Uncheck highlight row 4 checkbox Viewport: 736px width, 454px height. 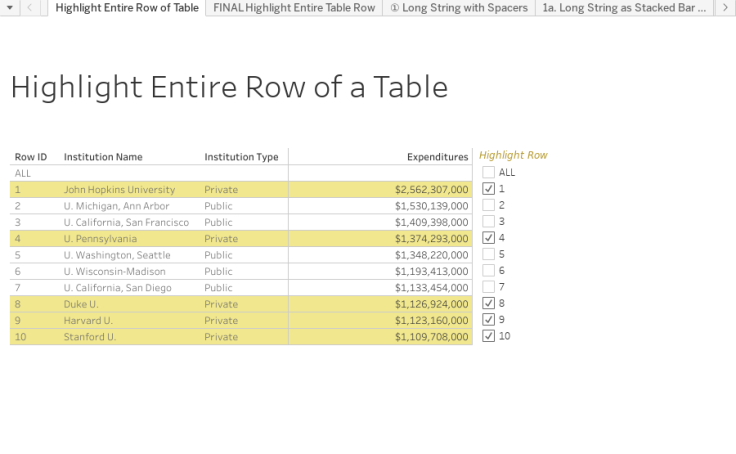point(488,238)
